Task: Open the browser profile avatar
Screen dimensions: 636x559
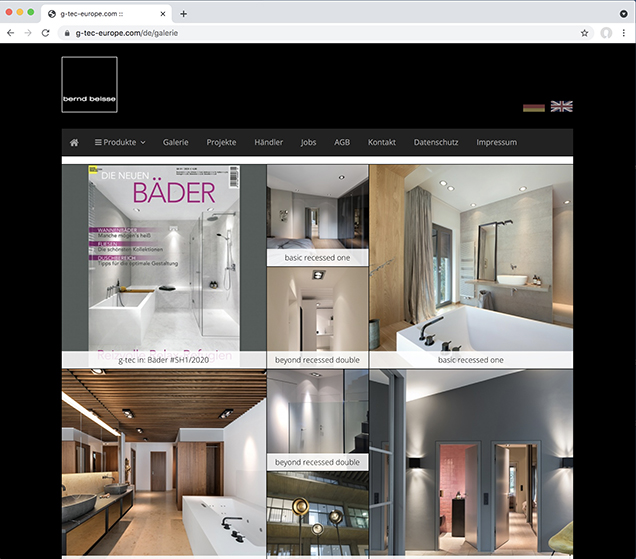Action: point(606,33)
